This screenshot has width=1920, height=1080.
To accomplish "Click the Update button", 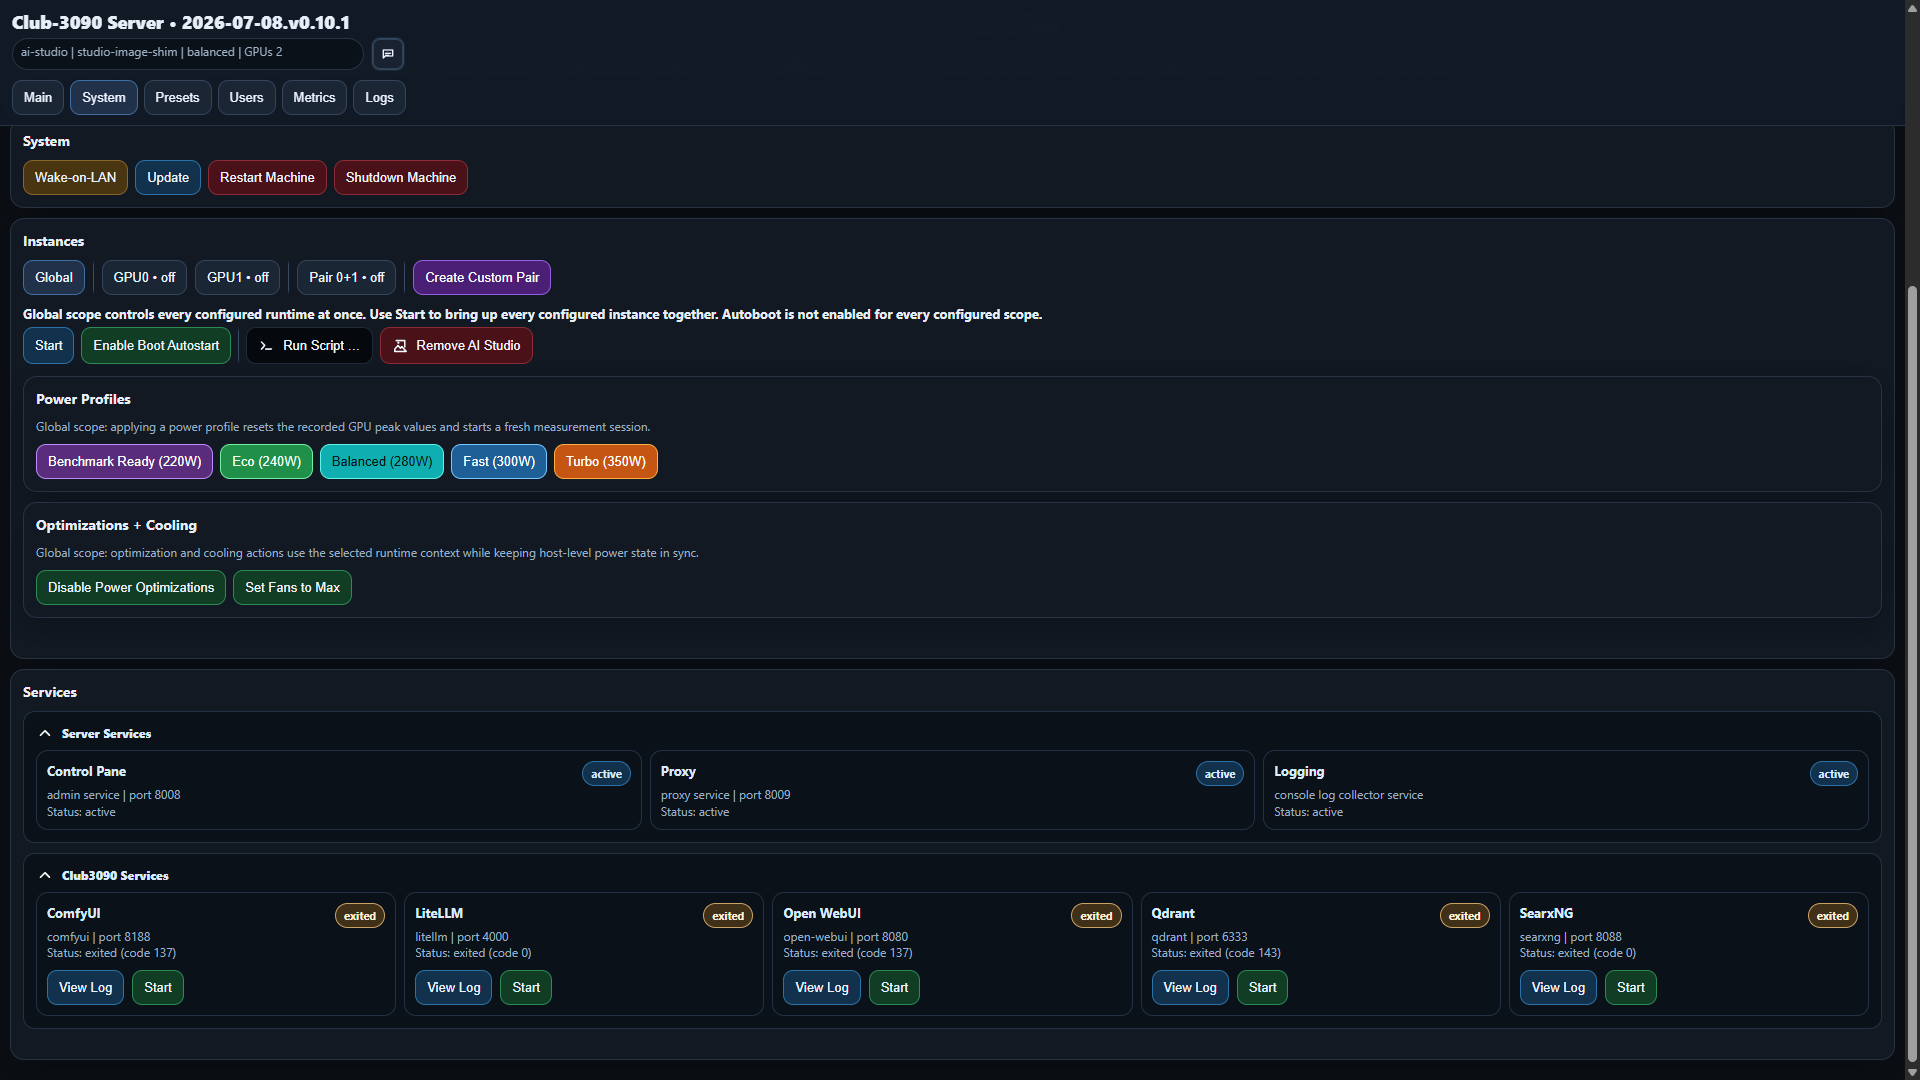I will [x=168, y=178].
